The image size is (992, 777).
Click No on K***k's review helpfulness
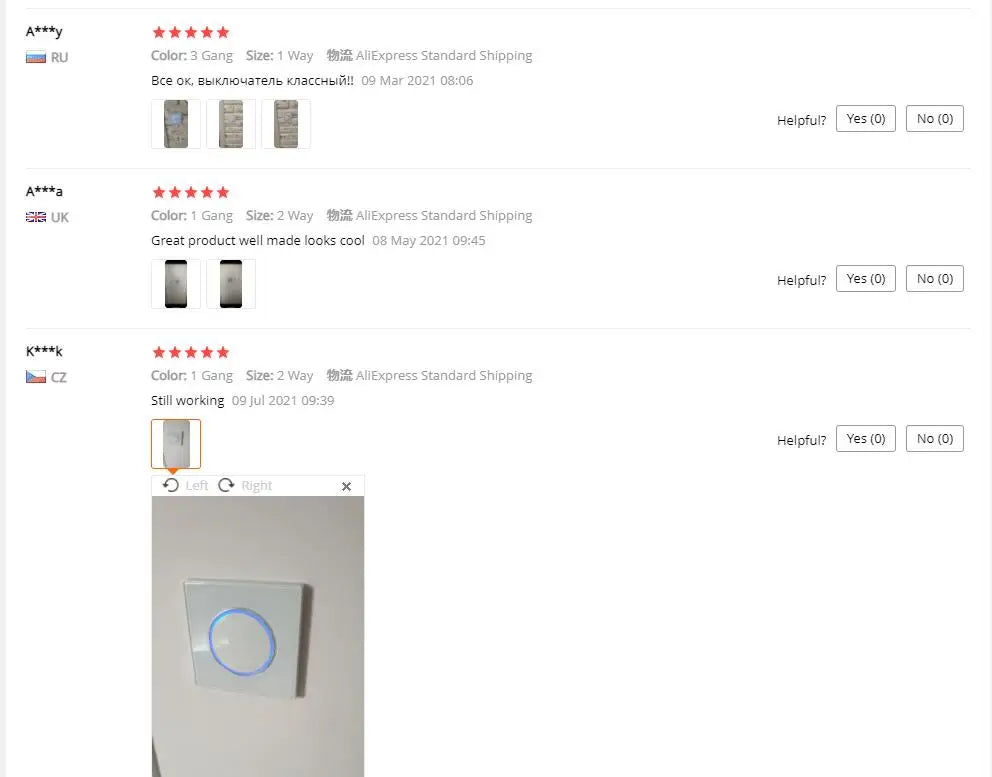point(933,438)
